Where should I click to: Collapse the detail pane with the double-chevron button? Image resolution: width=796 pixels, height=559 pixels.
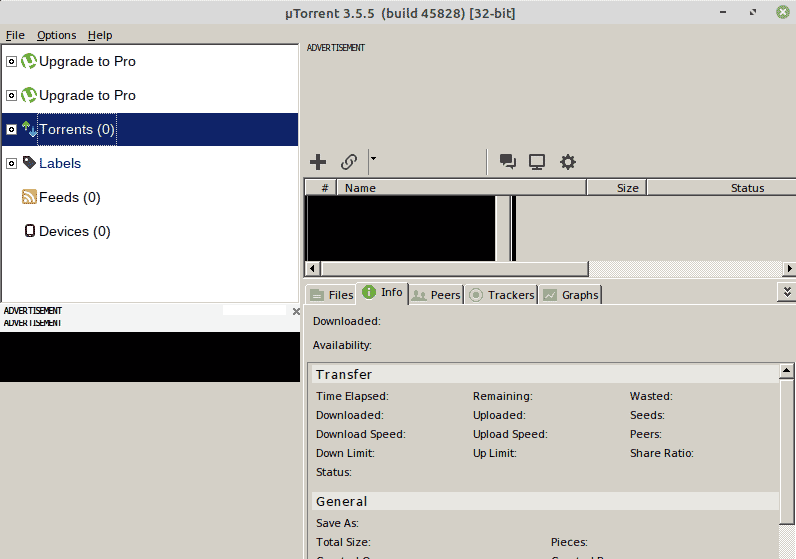click(x=787, y=292)
